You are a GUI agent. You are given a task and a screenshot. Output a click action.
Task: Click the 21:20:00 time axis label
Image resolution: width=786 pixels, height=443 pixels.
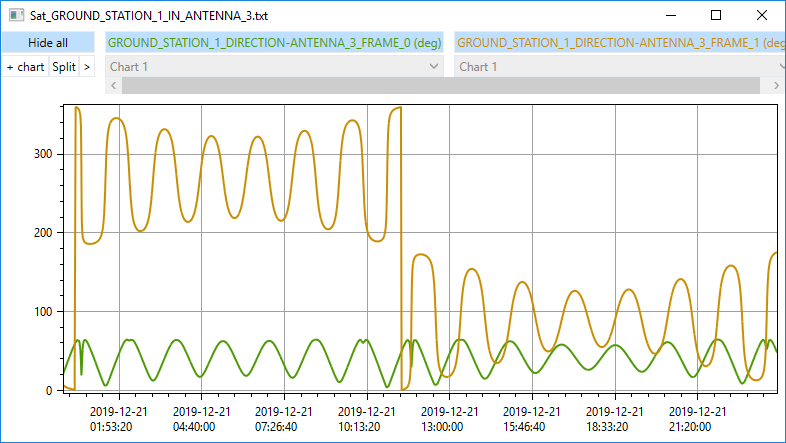[x=695, y=418]
